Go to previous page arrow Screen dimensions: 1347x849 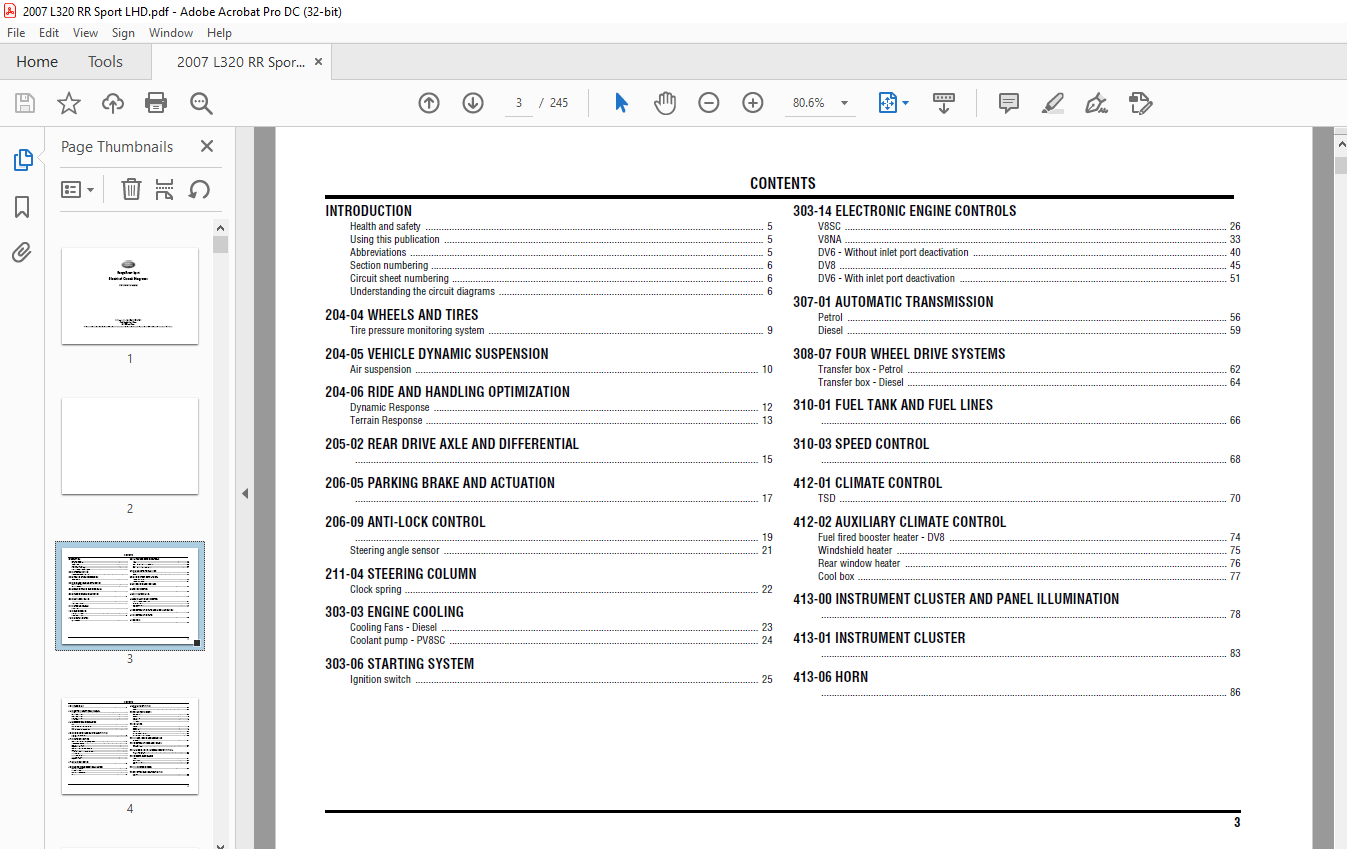[429, 103]
